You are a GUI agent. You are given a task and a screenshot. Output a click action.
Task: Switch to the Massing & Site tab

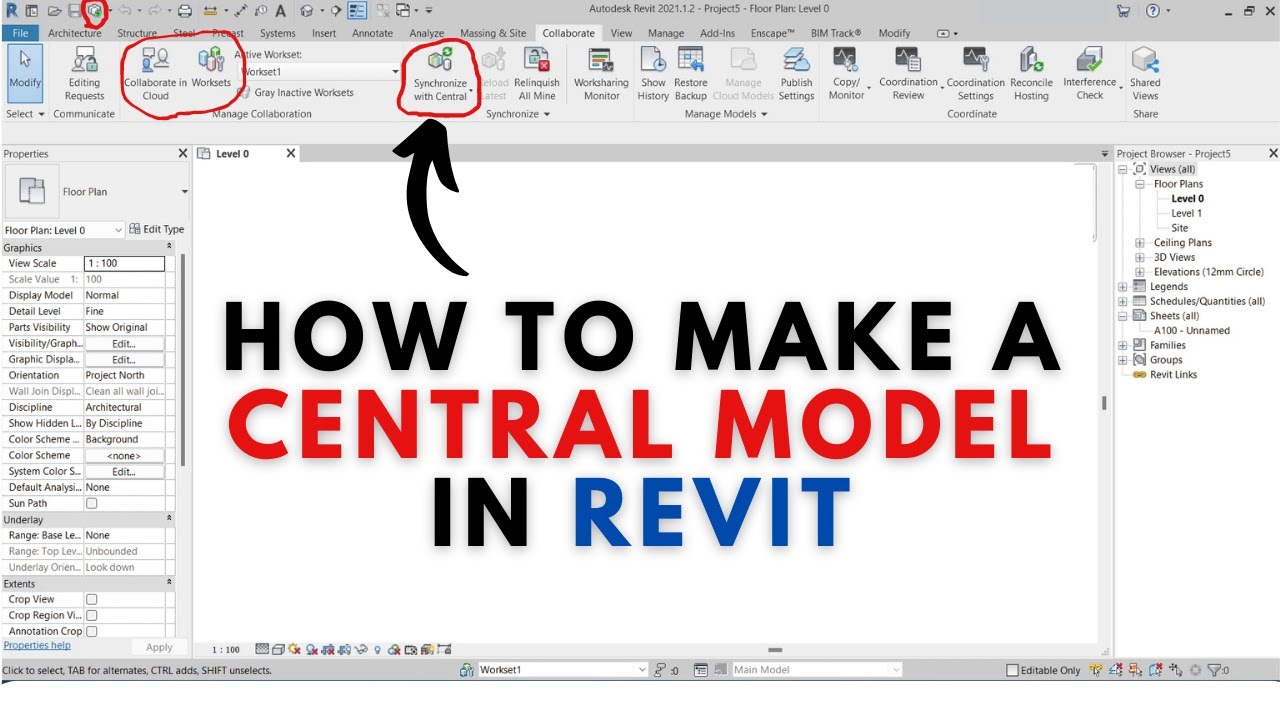[x=493, y=33]
